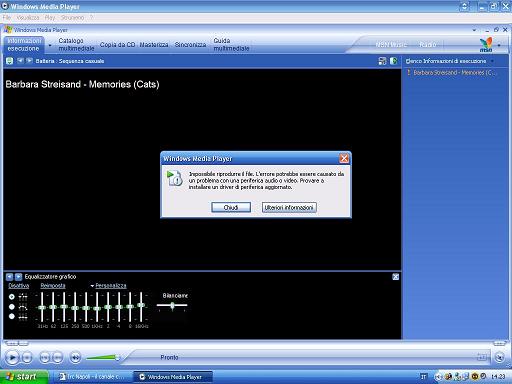Open the Copia da CD tab
Viewport: 512px width, 384px height.
(x=117, y=45)
